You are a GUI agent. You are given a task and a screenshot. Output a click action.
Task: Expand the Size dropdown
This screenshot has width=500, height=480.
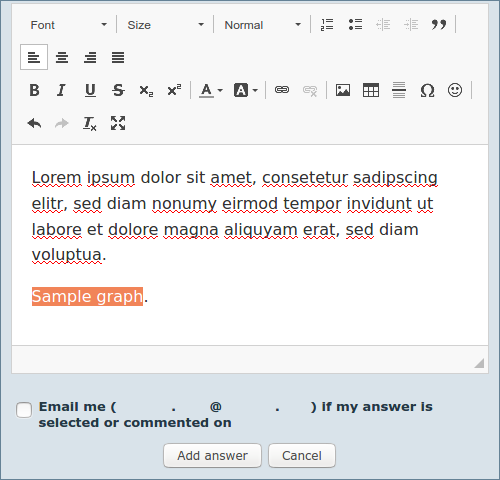click(x=165, y=25)
